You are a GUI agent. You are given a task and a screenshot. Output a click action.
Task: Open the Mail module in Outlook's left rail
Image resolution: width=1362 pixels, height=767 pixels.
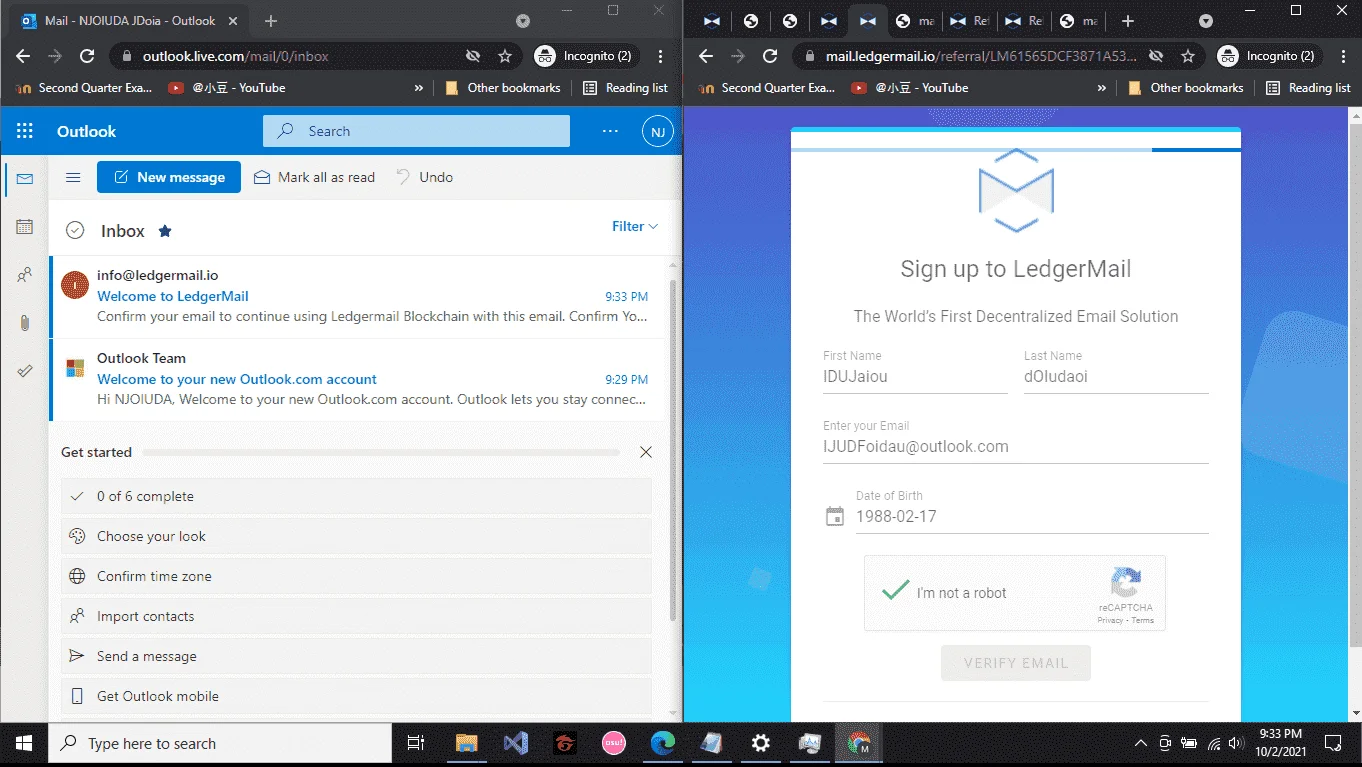[x=25, y=179]
